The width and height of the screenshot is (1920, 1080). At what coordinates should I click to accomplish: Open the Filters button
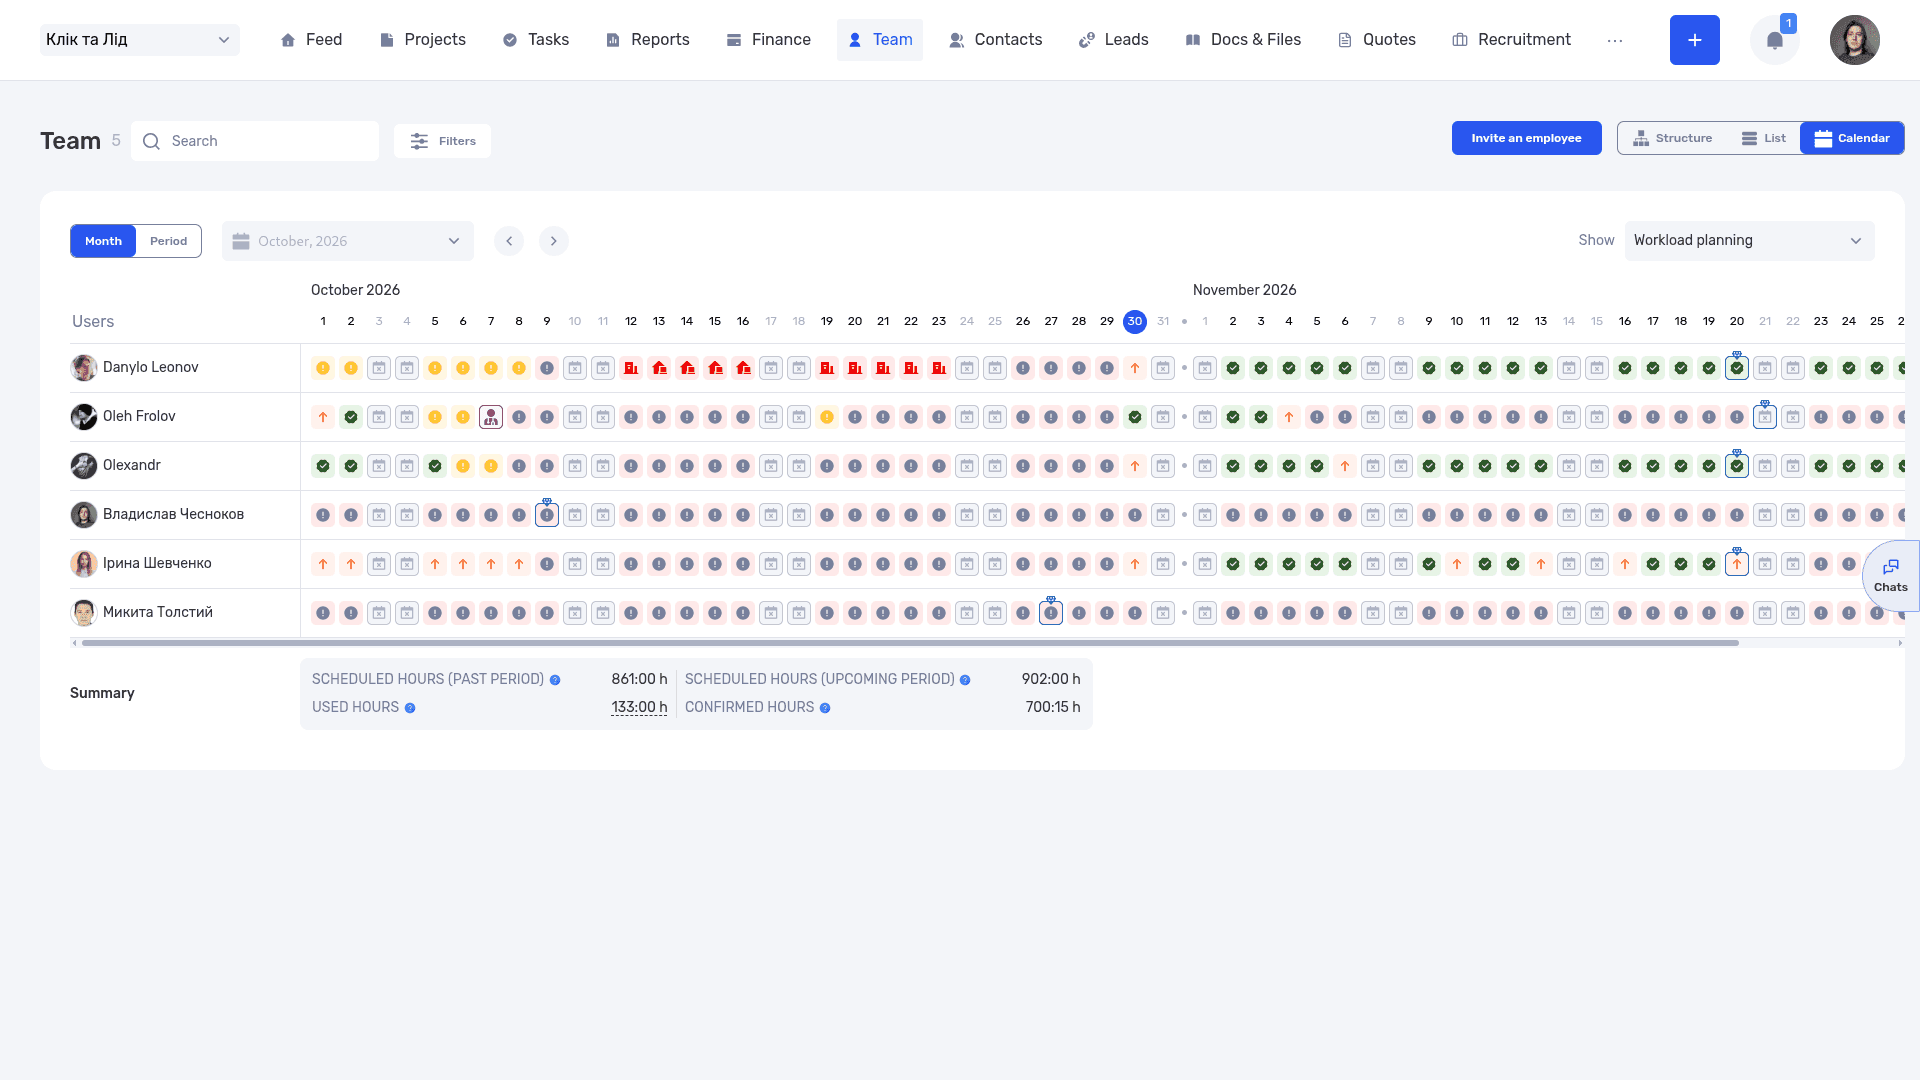(442, 141)
